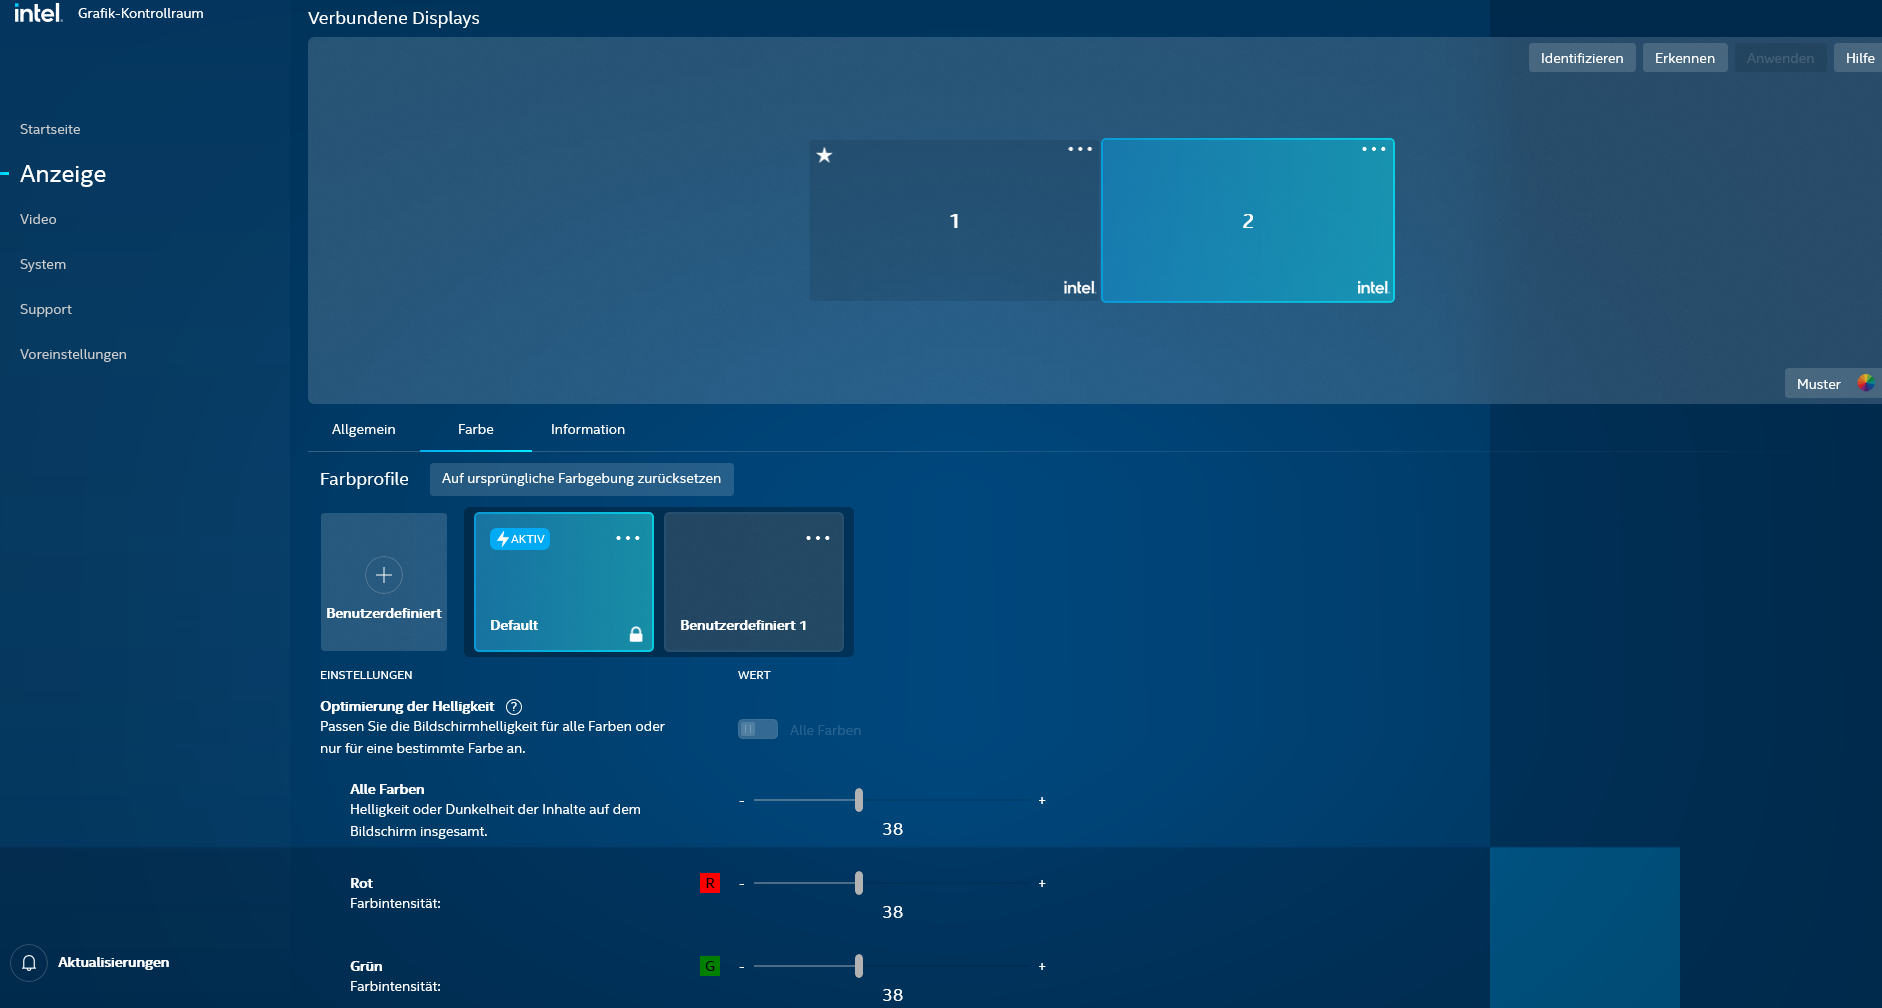Open the three-dot menu on display 2
The width and height of the screenshot is (1882, 1008).
[x=1374, y=149]
